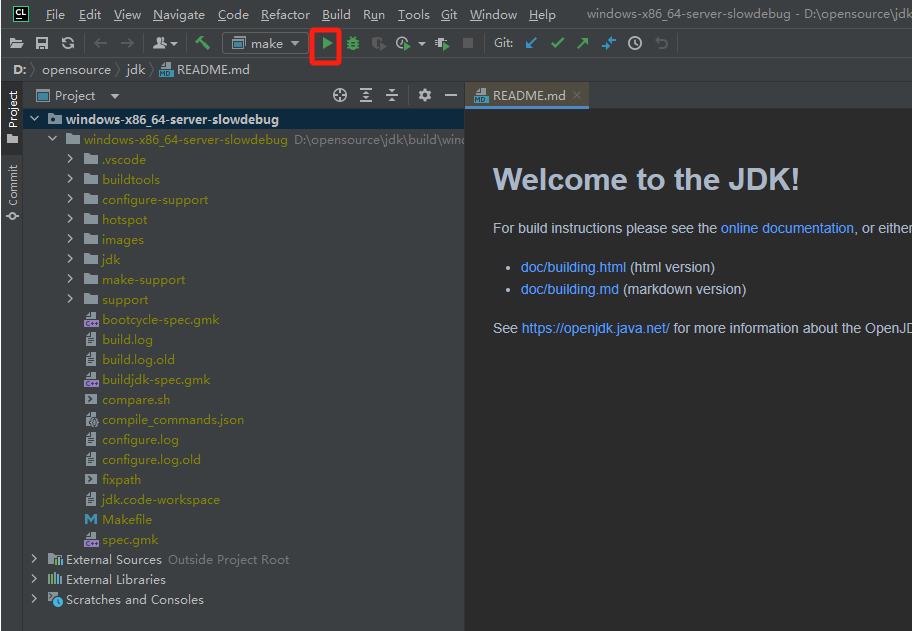Select configure.log.old file
This screenshot has width=912, height=631.
(151, 459)
